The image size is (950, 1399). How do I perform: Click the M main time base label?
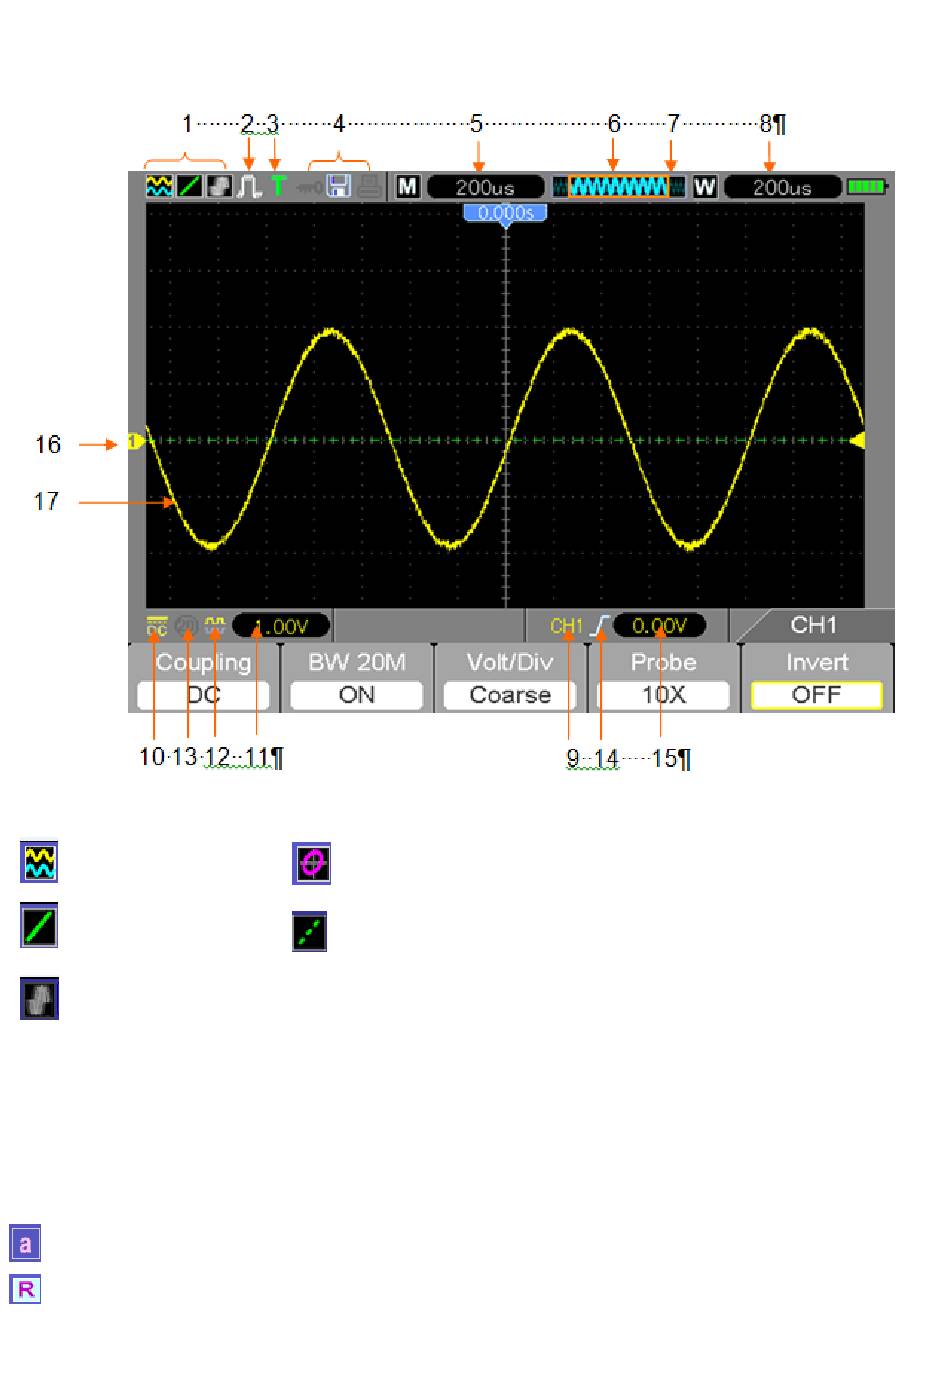pos(407,186)
